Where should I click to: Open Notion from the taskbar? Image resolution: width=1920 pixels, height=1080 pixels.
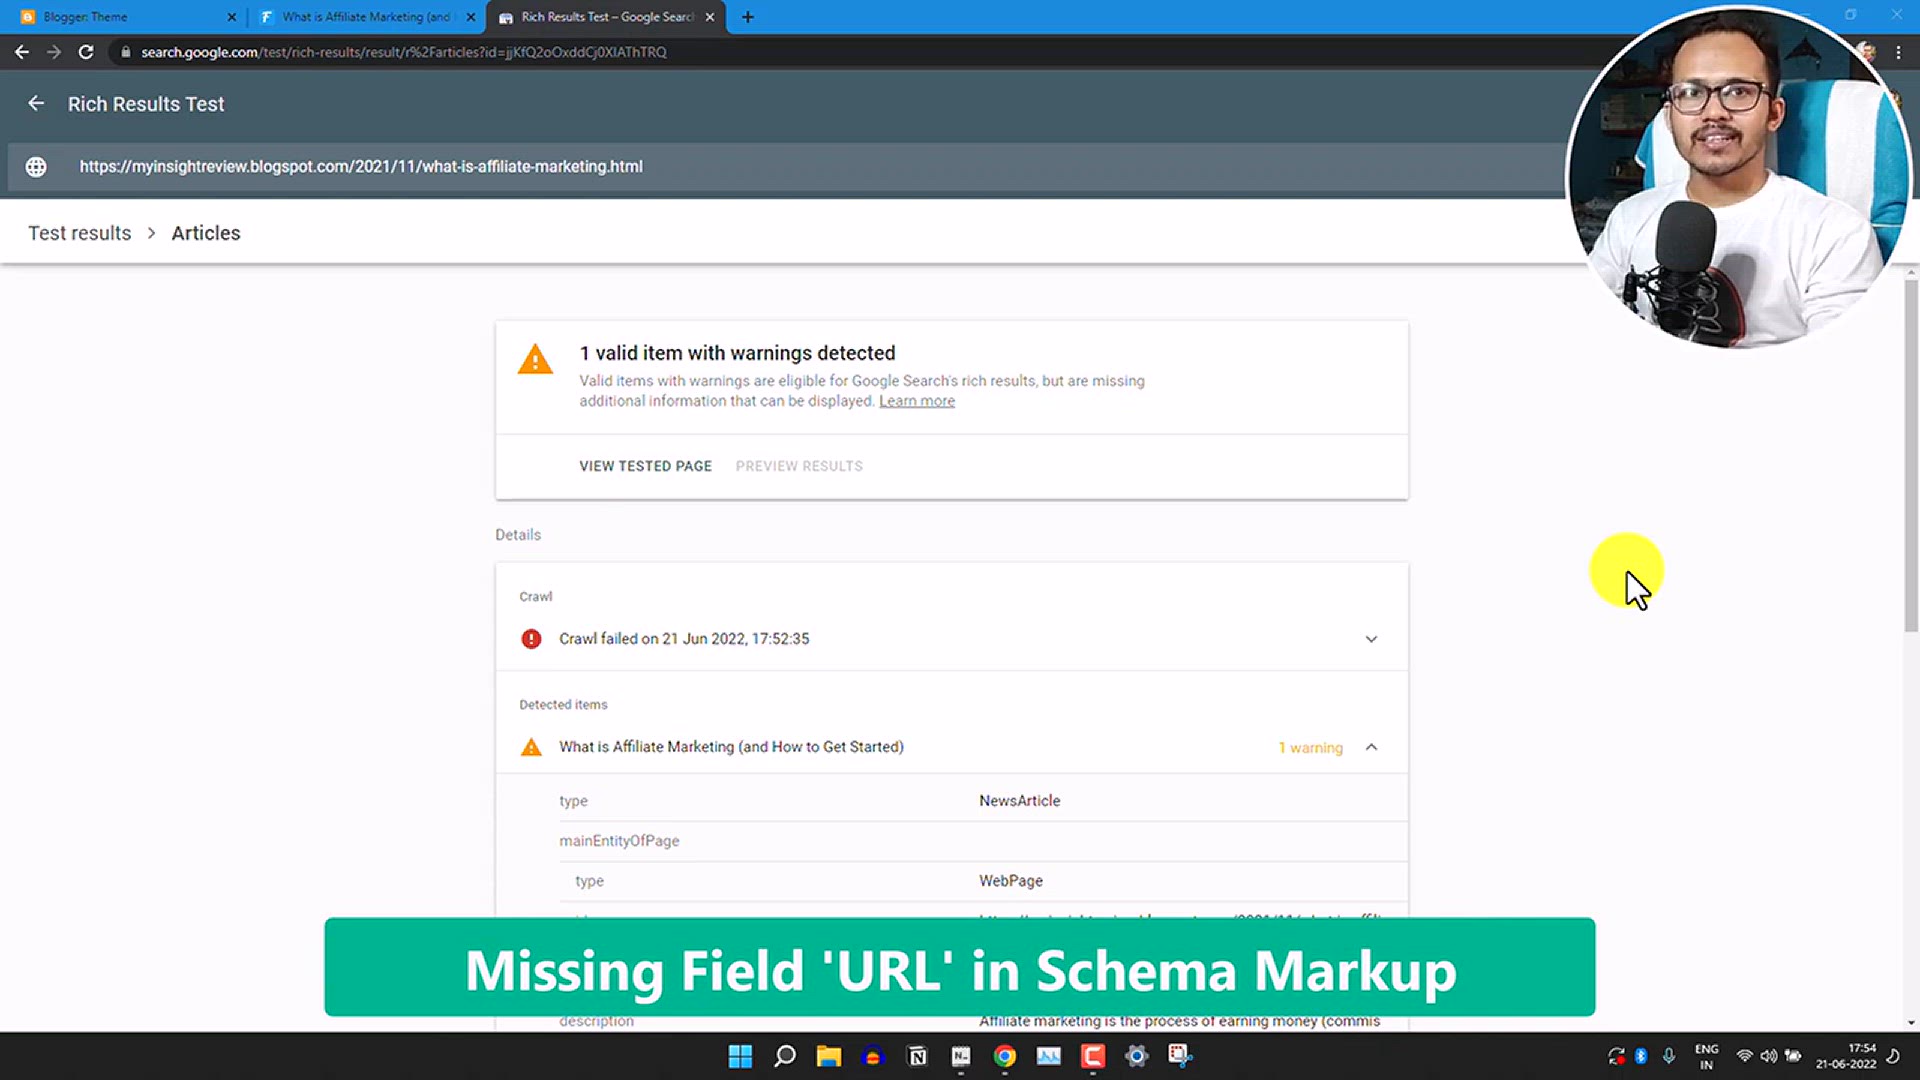[917, 1056]
